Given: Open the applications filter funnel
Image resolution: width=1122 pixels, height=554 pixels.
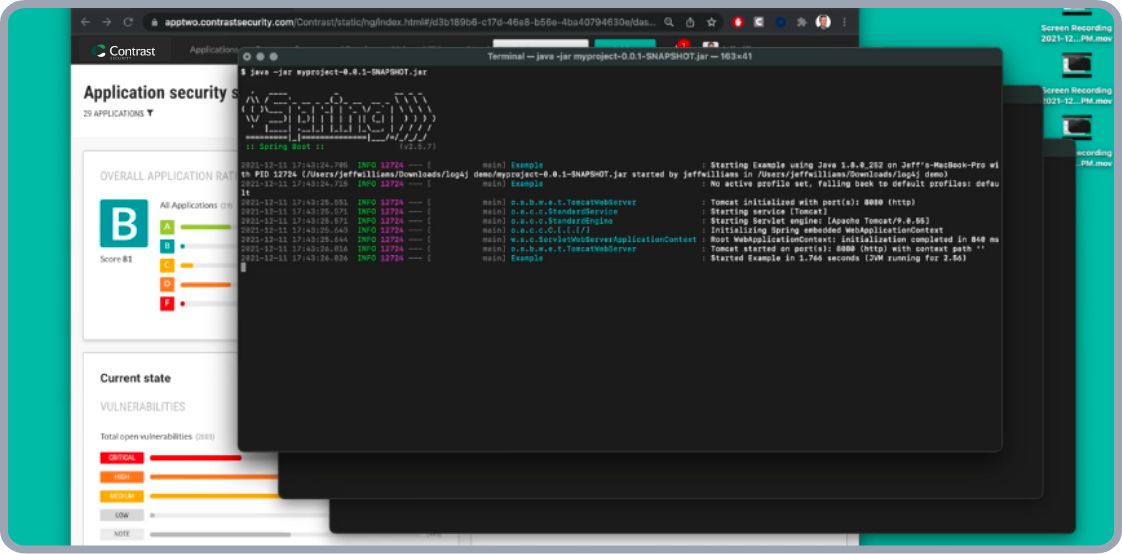Looking at the screenshot, I should [150, 114].
